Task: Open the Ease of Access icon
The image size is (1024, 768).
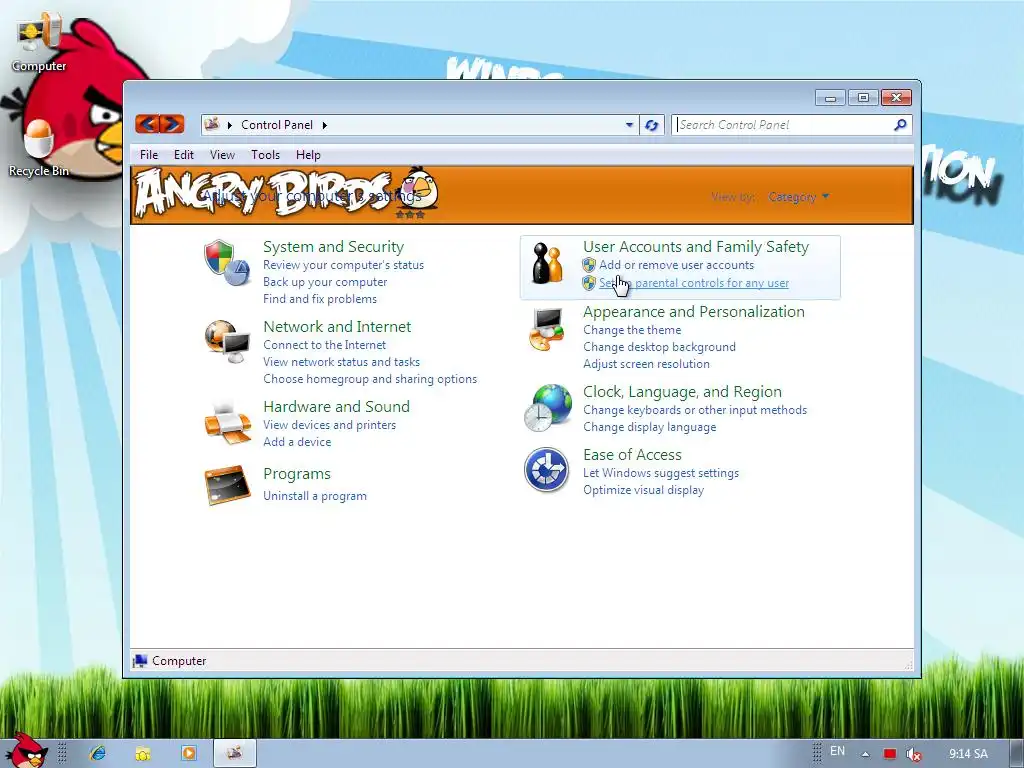Action: (x=546, y=470)
